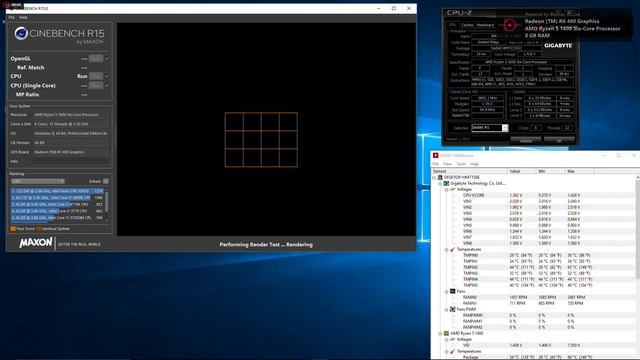Screen dimensions: 640x360
Task: Click the Fans PWM group icon
Action: click(453, 309)
